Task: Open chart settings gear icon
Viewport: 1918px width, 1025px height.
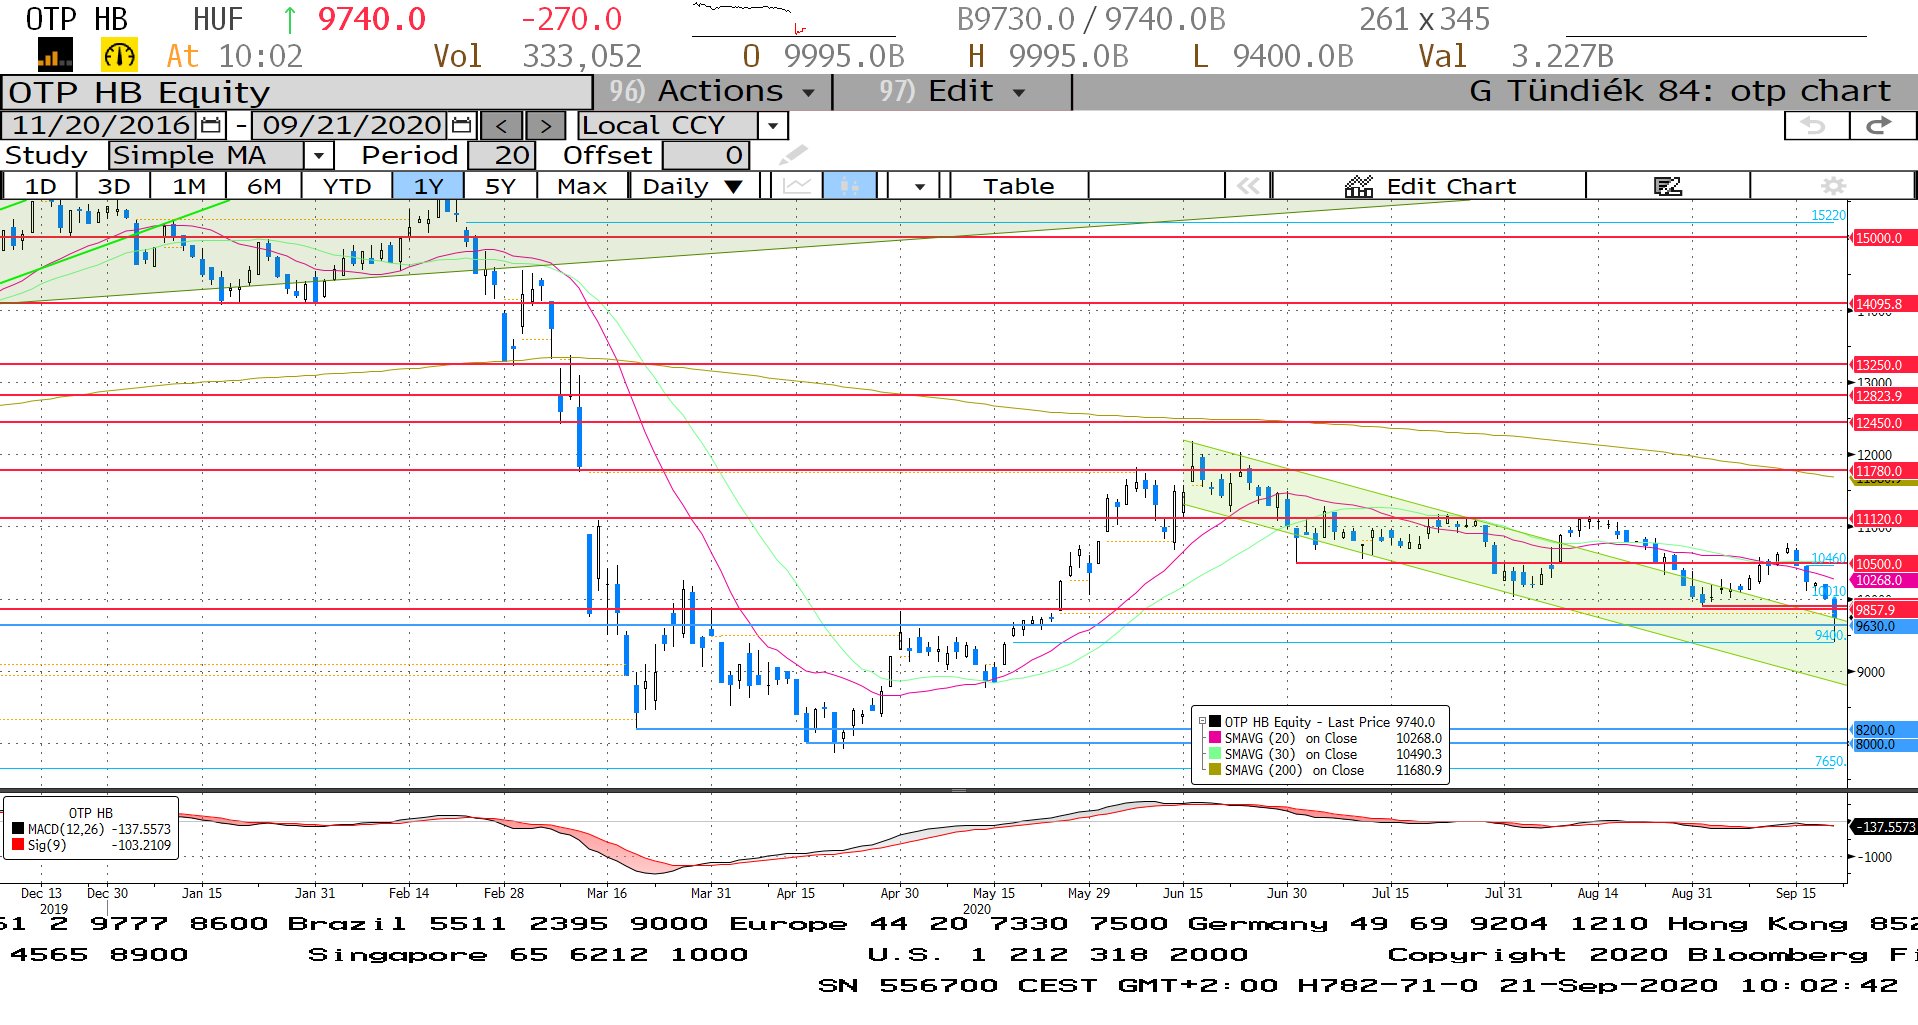Action: click(1832, 186)
